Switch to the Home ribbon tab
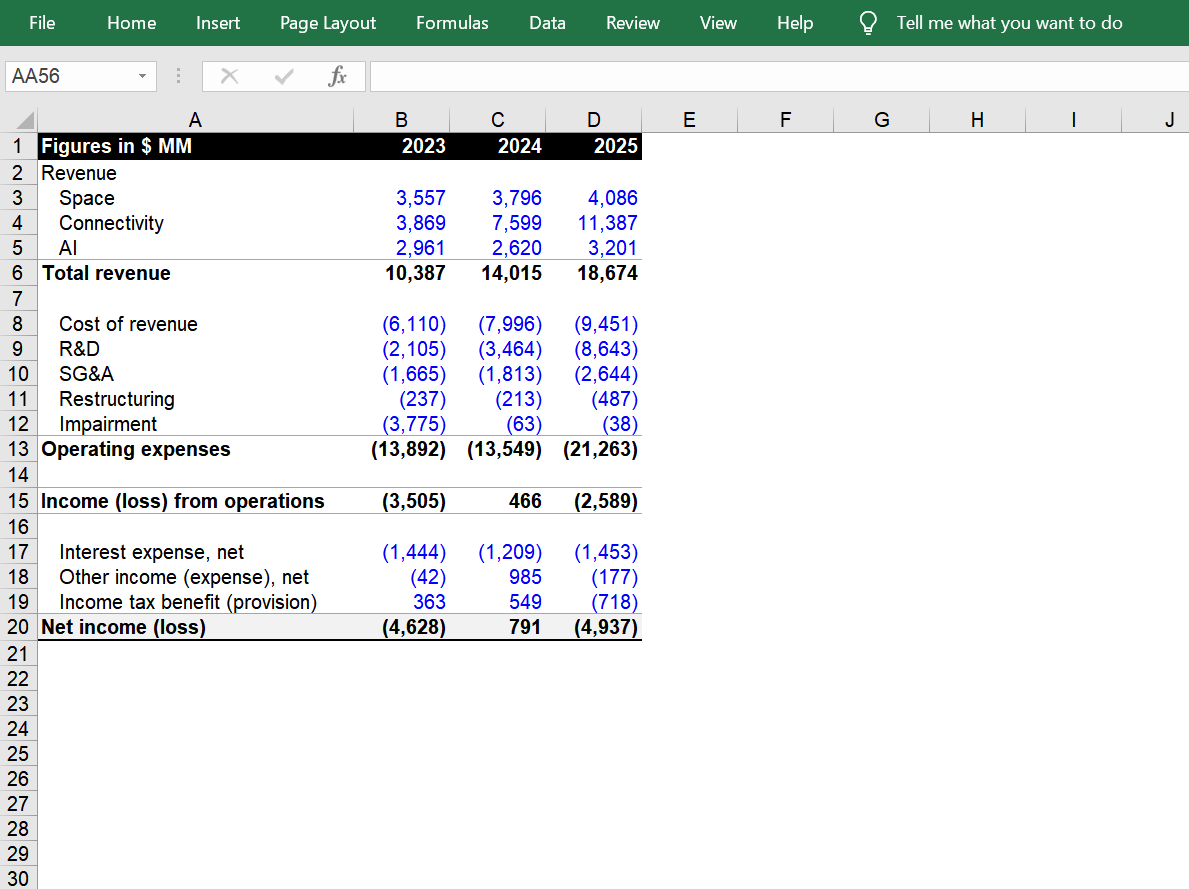Screen dimensions: 1189x889 (131, 23)
